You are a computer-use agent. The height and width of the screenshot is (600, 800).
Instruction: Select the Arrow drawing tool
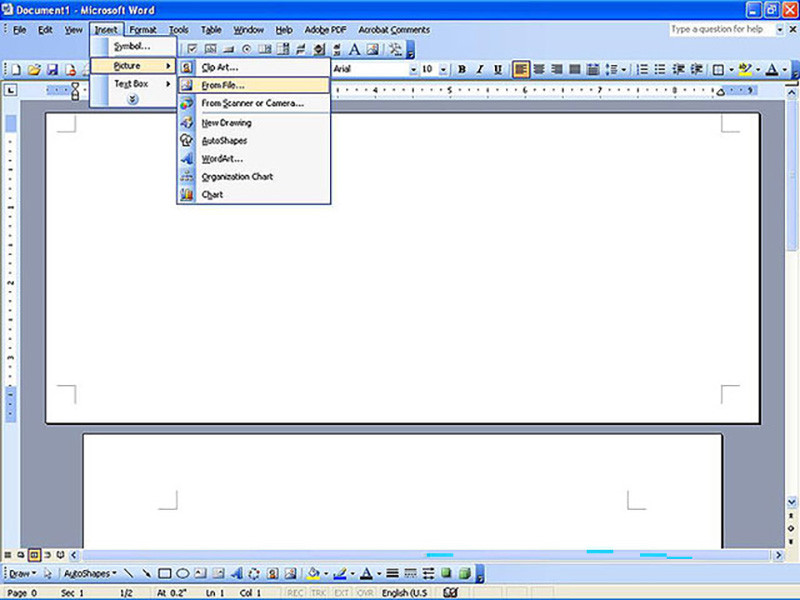point(146,573)
